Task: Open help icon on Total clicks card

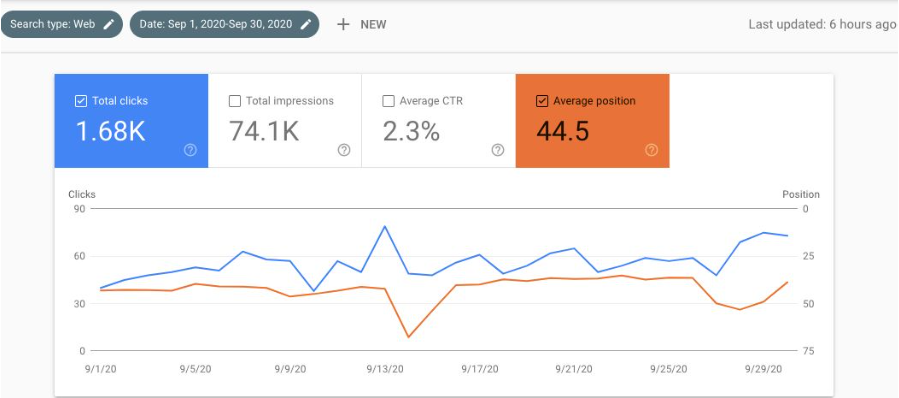Action: 190,150
